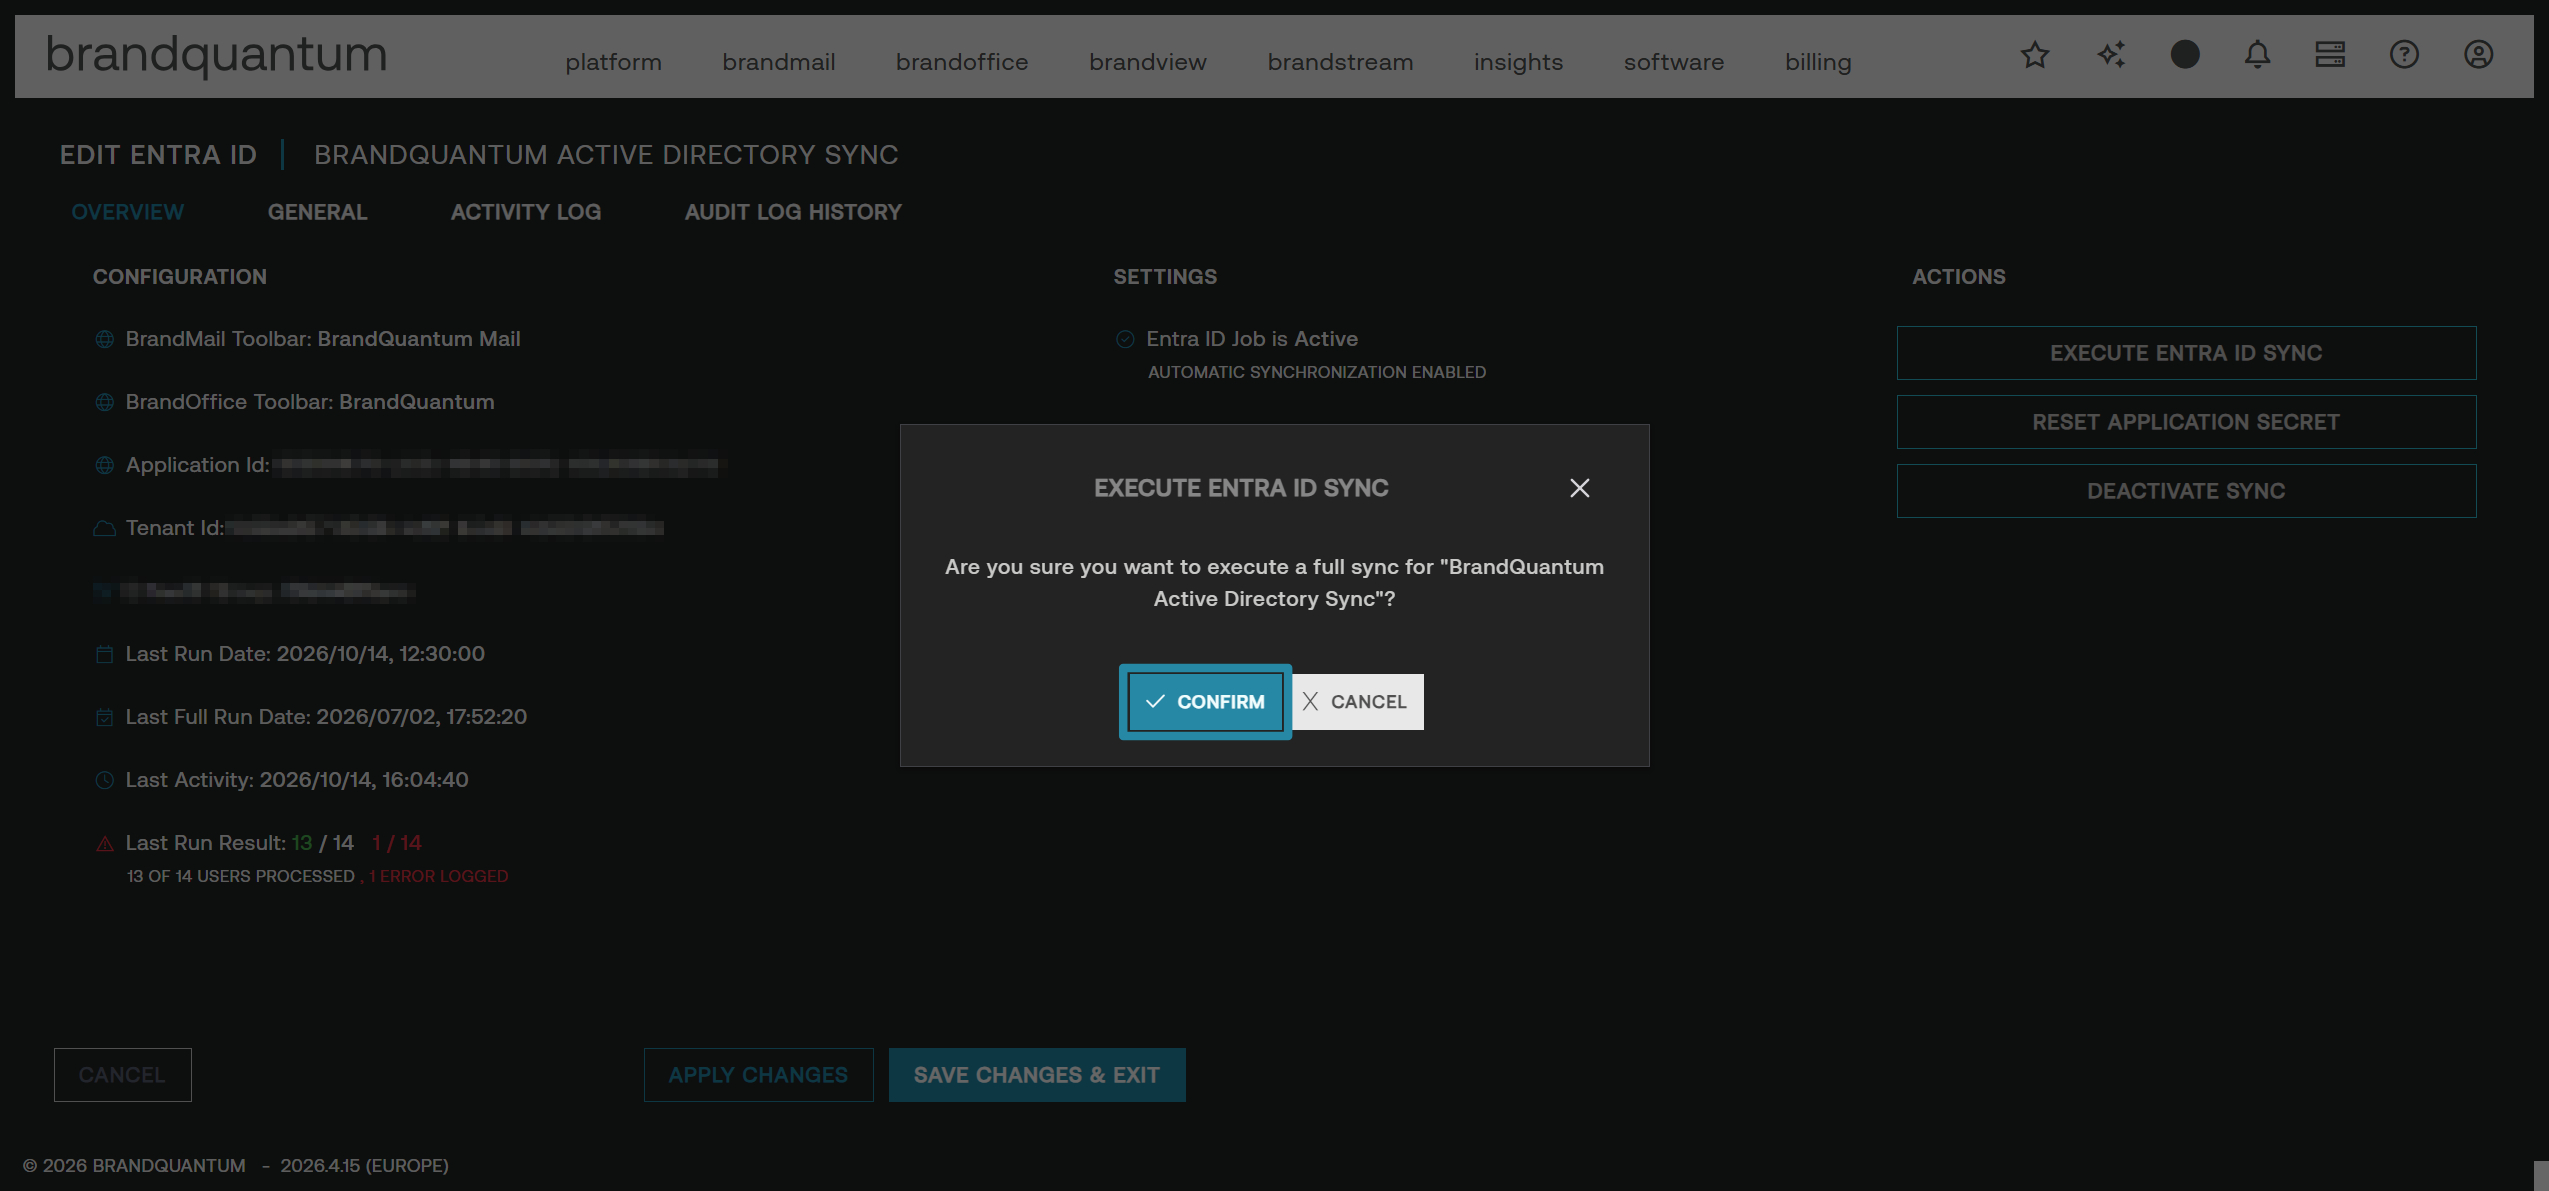Close the Execute Entra ID Sync dialog
Viewport: 2549px width, 1191px height.
[x=1580, y=488]
